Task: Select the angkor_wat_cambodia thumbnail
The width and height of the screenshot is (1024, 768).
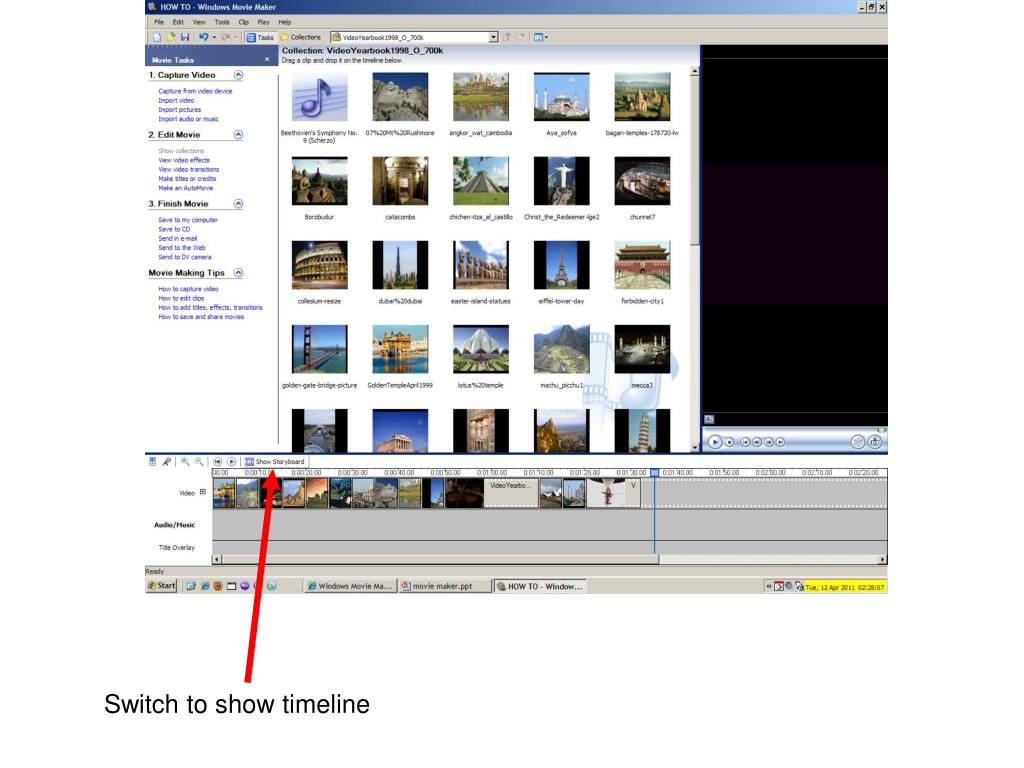Action: coord(481,97)
